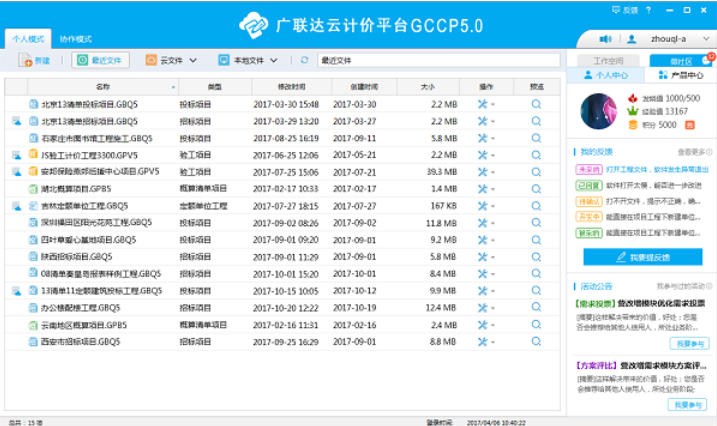Open the 最近文件 recent files view

pyautogui.click(x=100, y=61)
